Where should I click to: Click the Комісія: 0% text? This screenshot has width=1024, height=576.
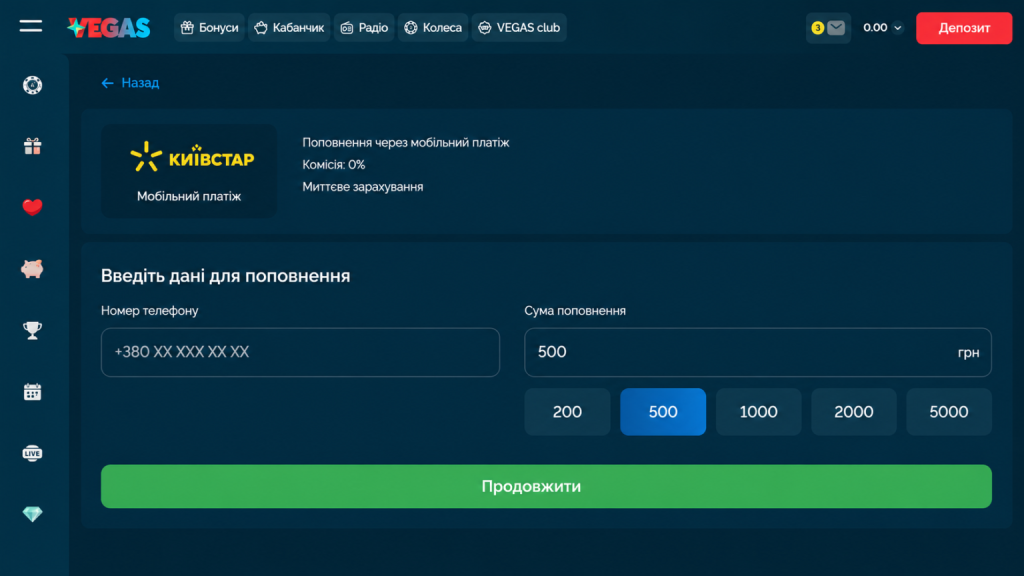[x=334, y=165]
